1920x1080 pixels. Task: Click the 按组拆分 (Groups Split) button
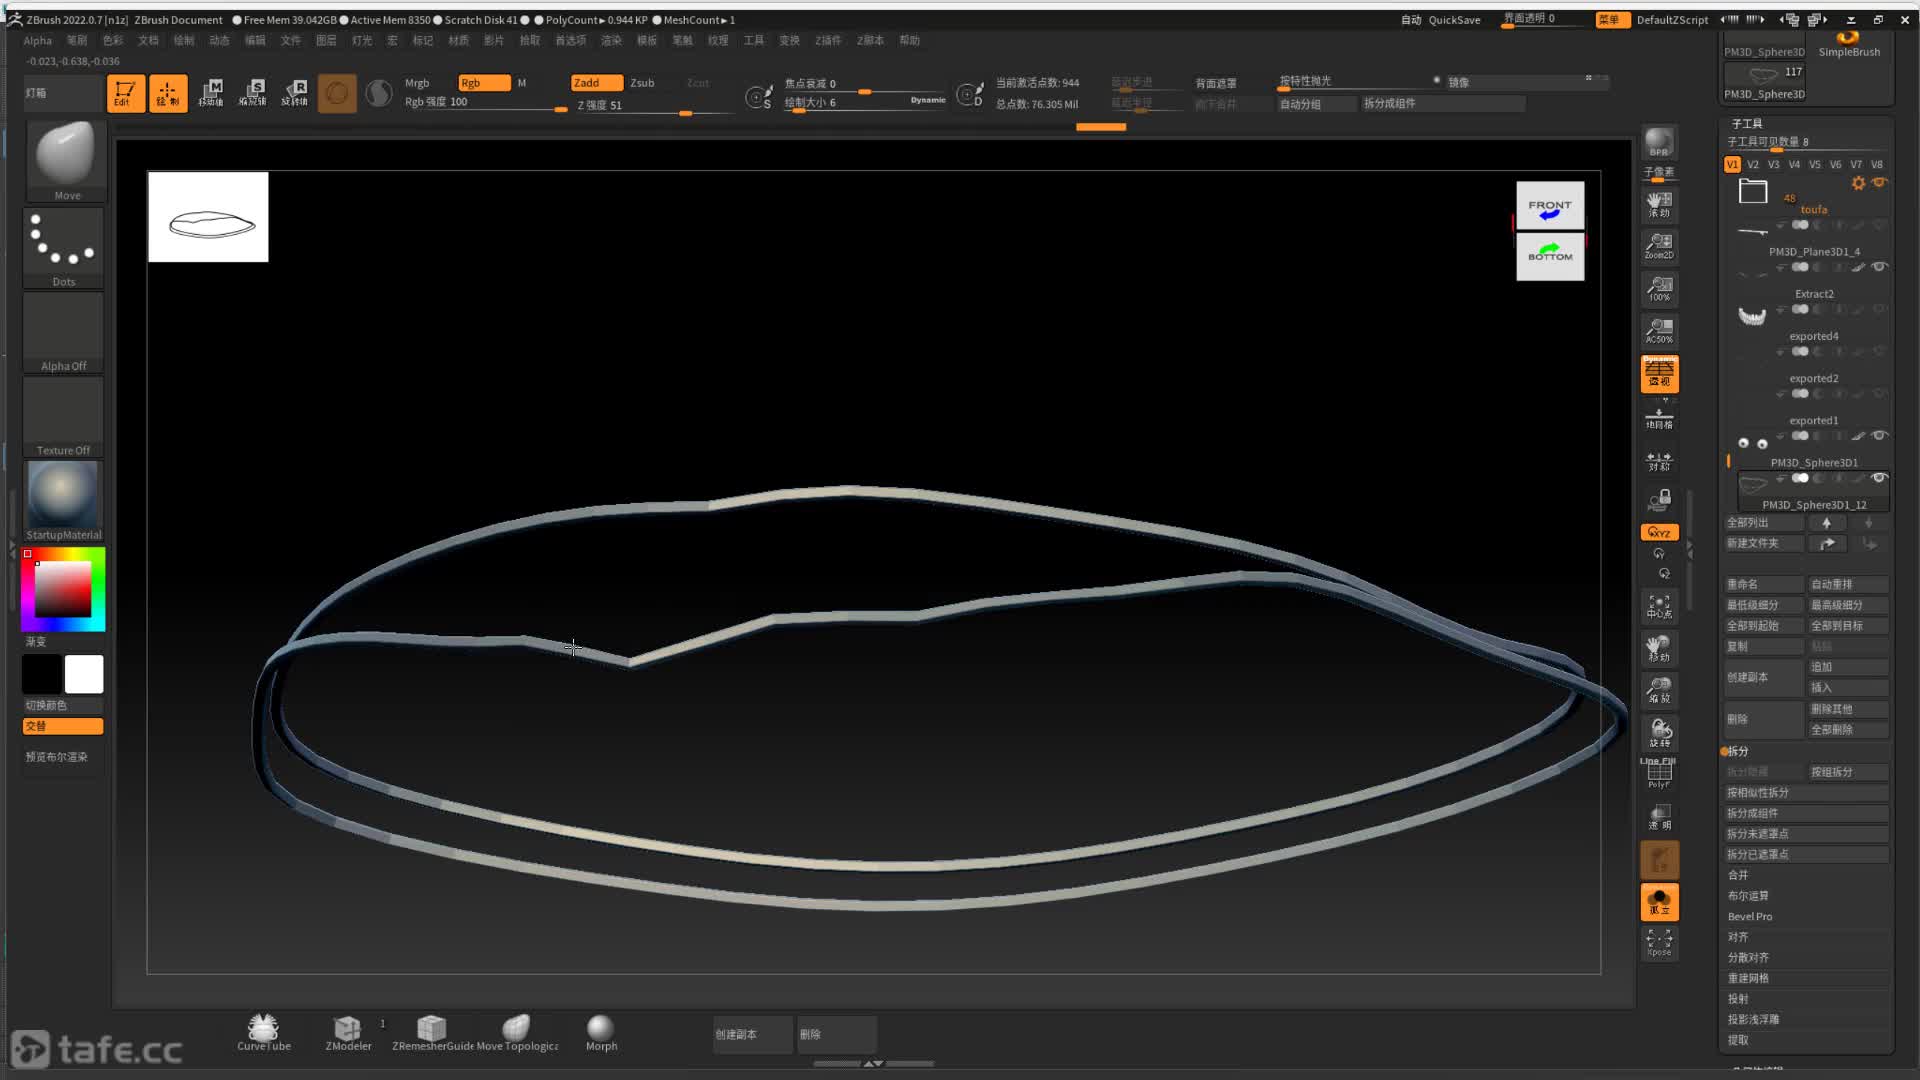tap(1848, 772)
